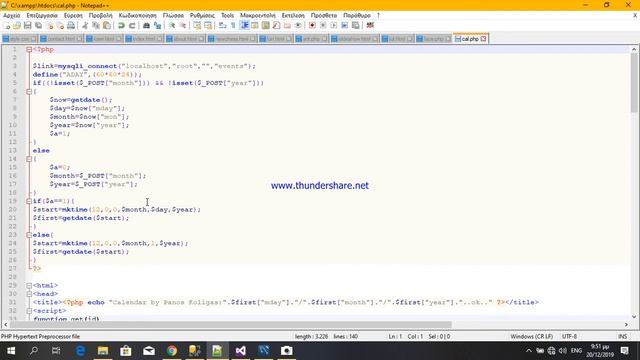Collapse the <html> fold on line 29

29,285
